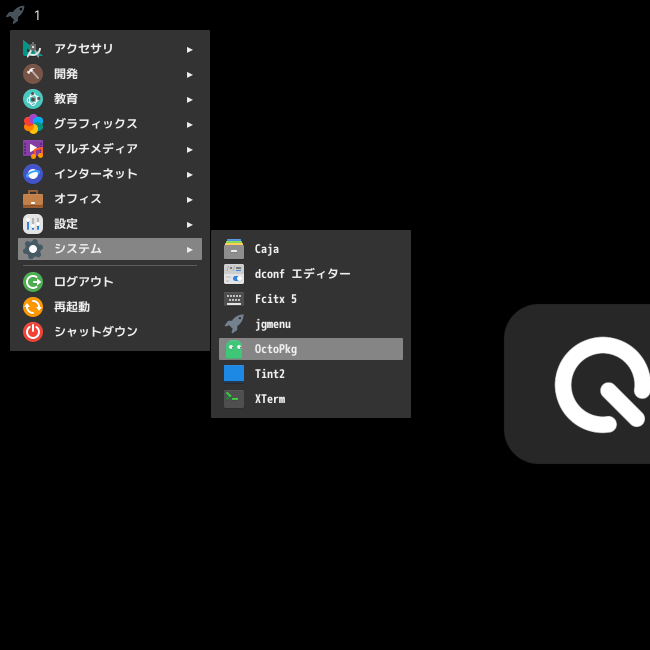Open the 教育 category

[110, 99]
